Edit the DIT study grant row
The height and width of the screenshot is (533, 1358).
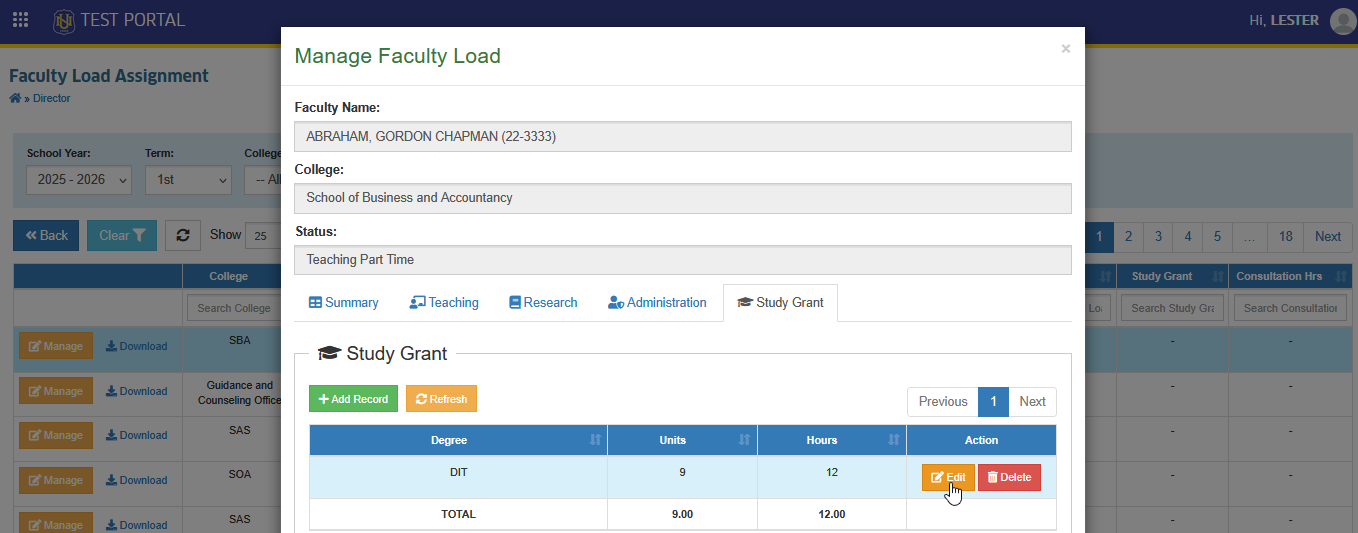pyautogui.click(x=948, y=477)
